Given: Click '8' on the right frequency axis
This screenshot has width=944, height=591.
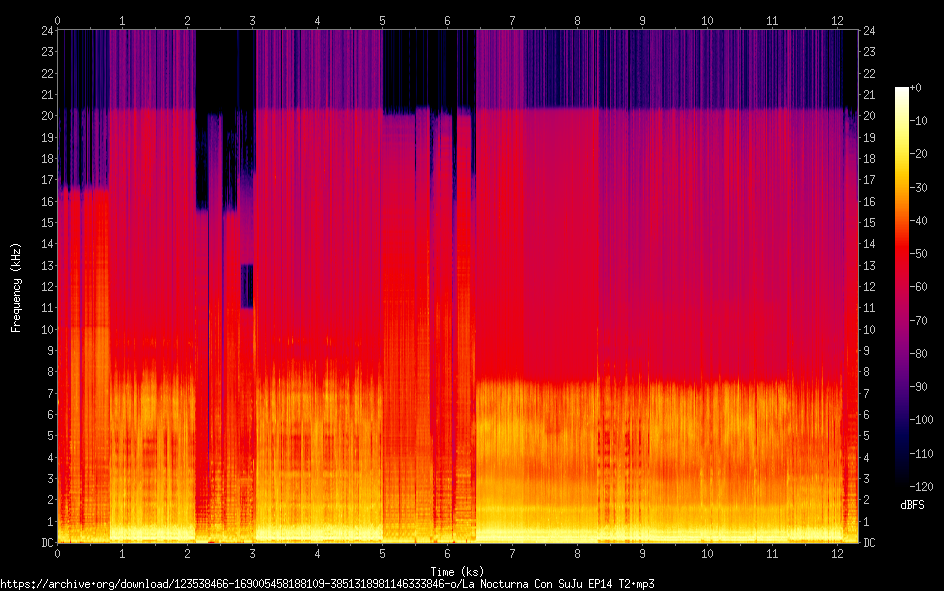Looking at the screenshot, I should coord(866,372).
